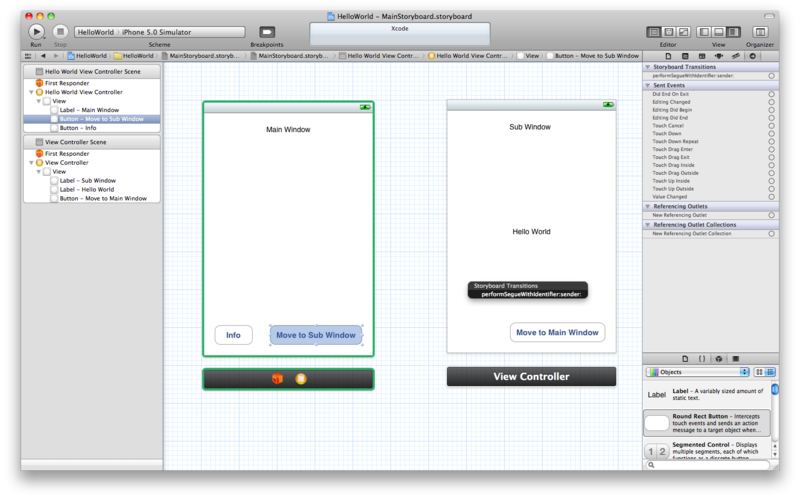Viewport: 800px width, 502px height.
Task: Show the File Template library
Action: 685,359
